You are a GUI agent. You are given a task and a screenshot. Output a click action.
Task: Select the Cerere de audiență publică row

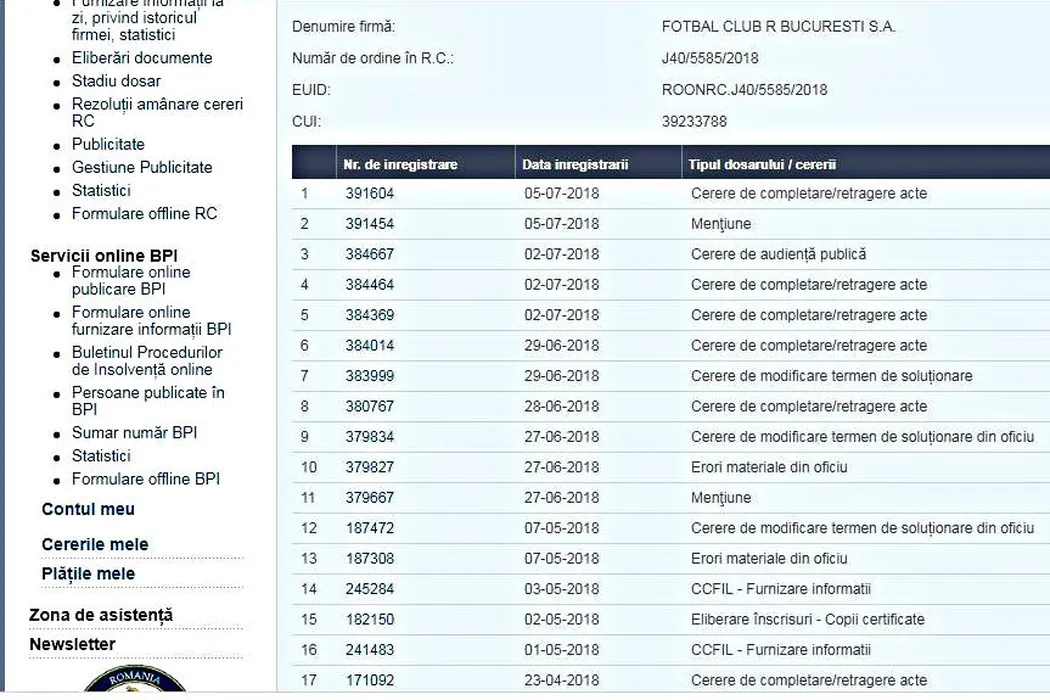[778, 254]
